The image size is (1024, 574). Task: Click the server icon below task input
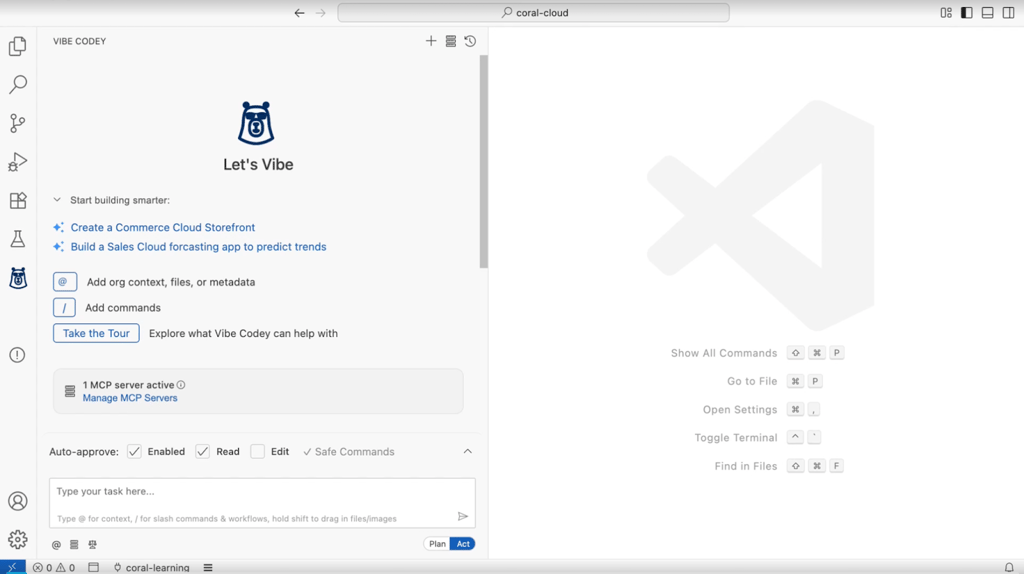click(x=74, y=545)
